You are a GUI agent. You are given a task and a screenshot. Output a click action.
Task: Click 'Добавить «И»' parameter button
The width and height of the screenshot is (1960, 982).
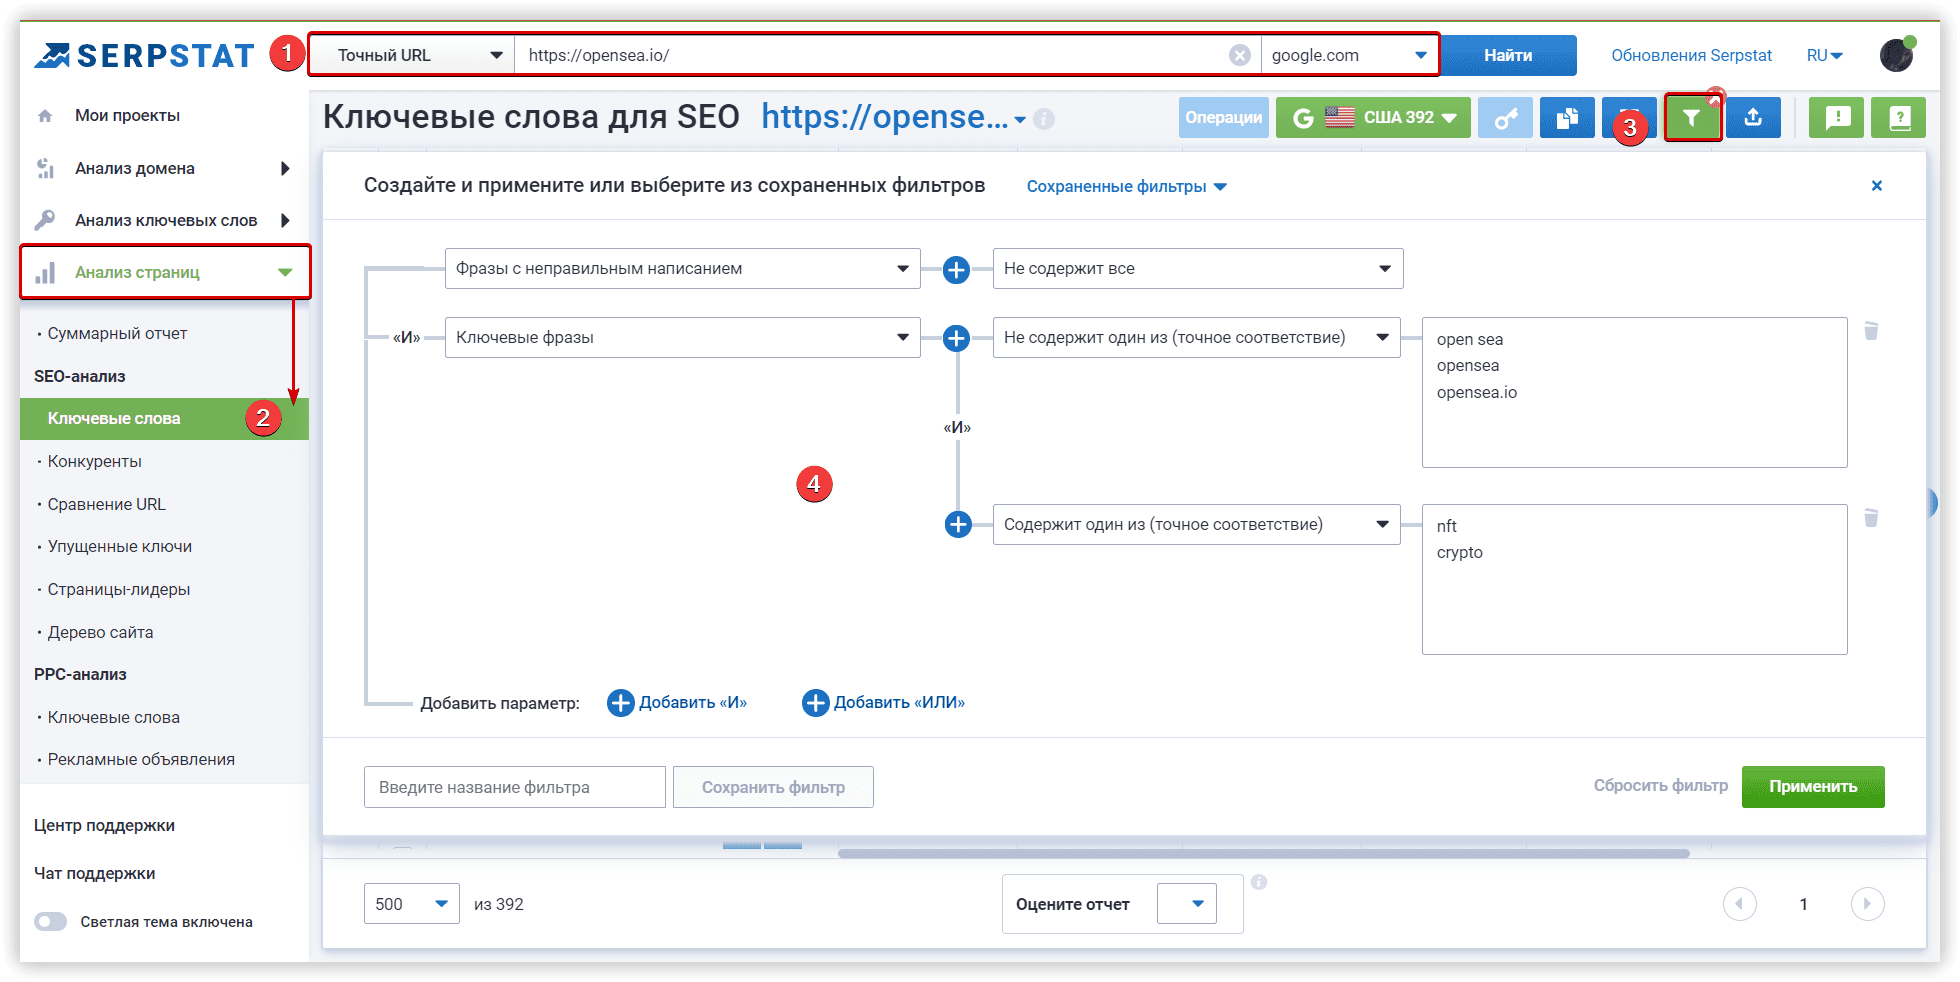click(x=677, y=703)
